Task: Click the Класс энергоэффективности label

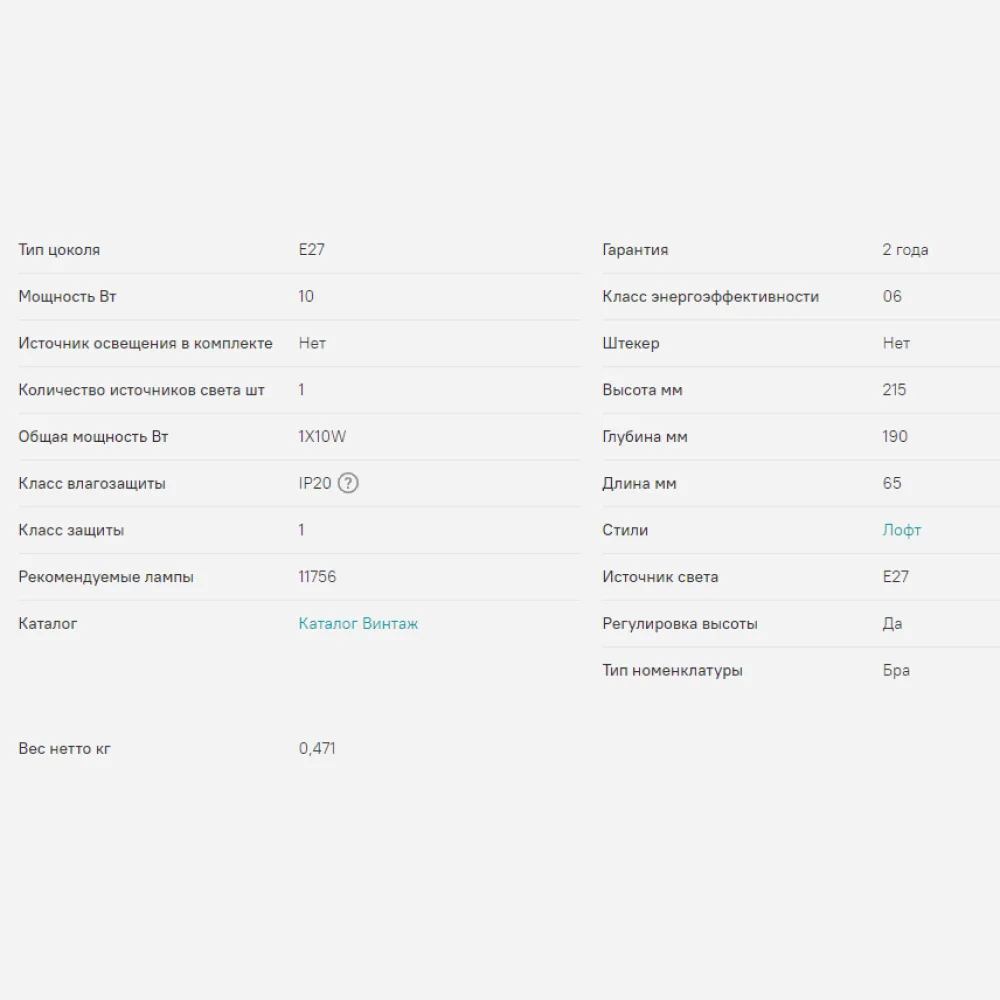Action: pos(710,296)
